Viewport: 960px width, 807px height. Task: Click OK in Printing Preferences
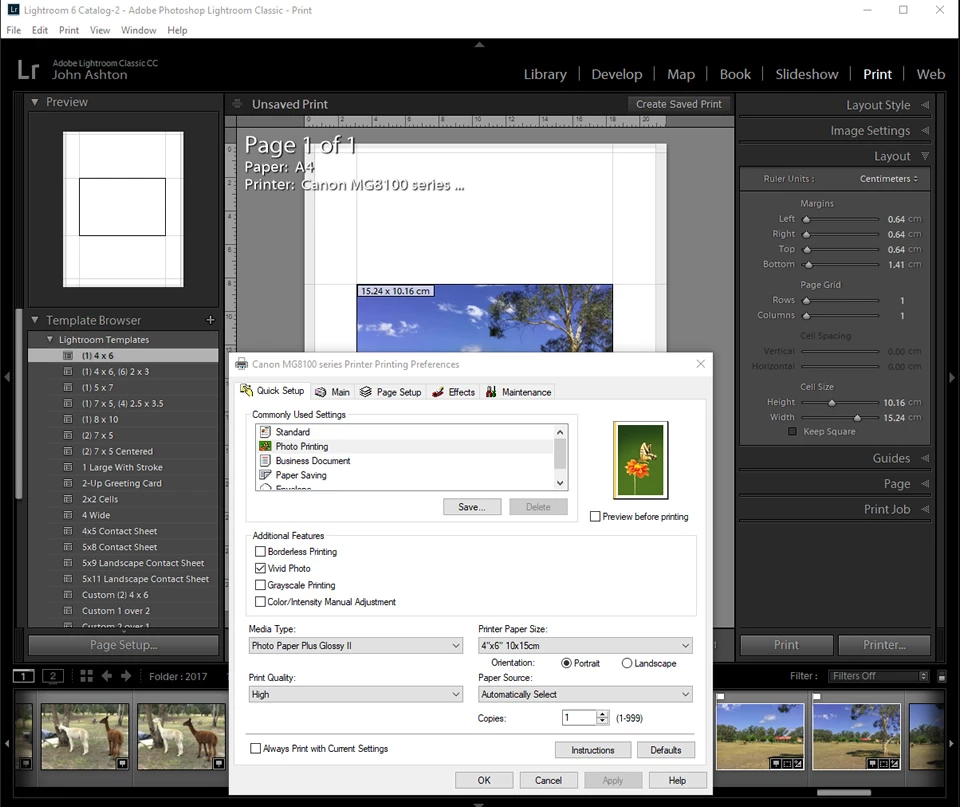[x=484, y=780]
